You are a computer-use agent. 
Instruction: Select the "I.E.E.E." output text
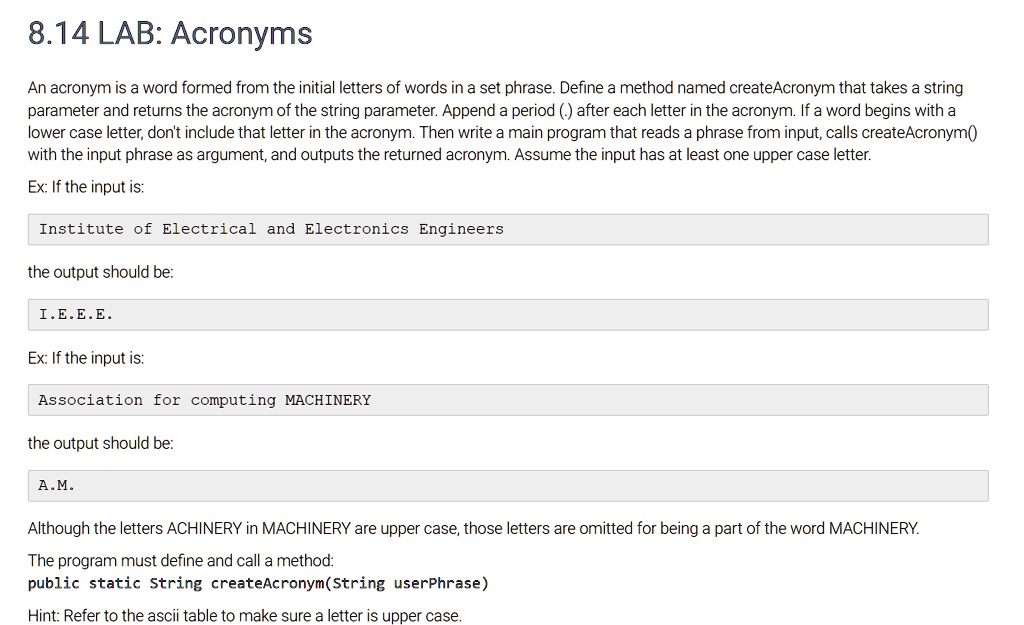[76, 315]
